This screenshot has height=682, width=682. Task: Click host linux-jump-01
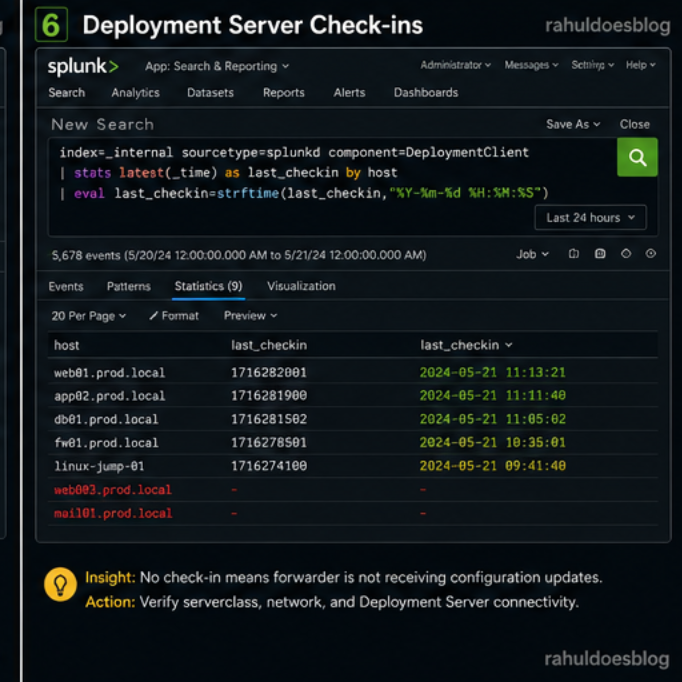(99, 466)
